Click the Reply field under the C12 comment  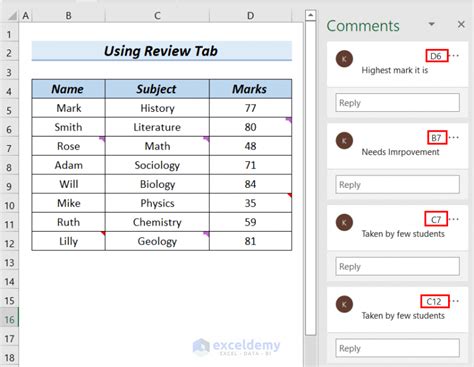(397, 348)
